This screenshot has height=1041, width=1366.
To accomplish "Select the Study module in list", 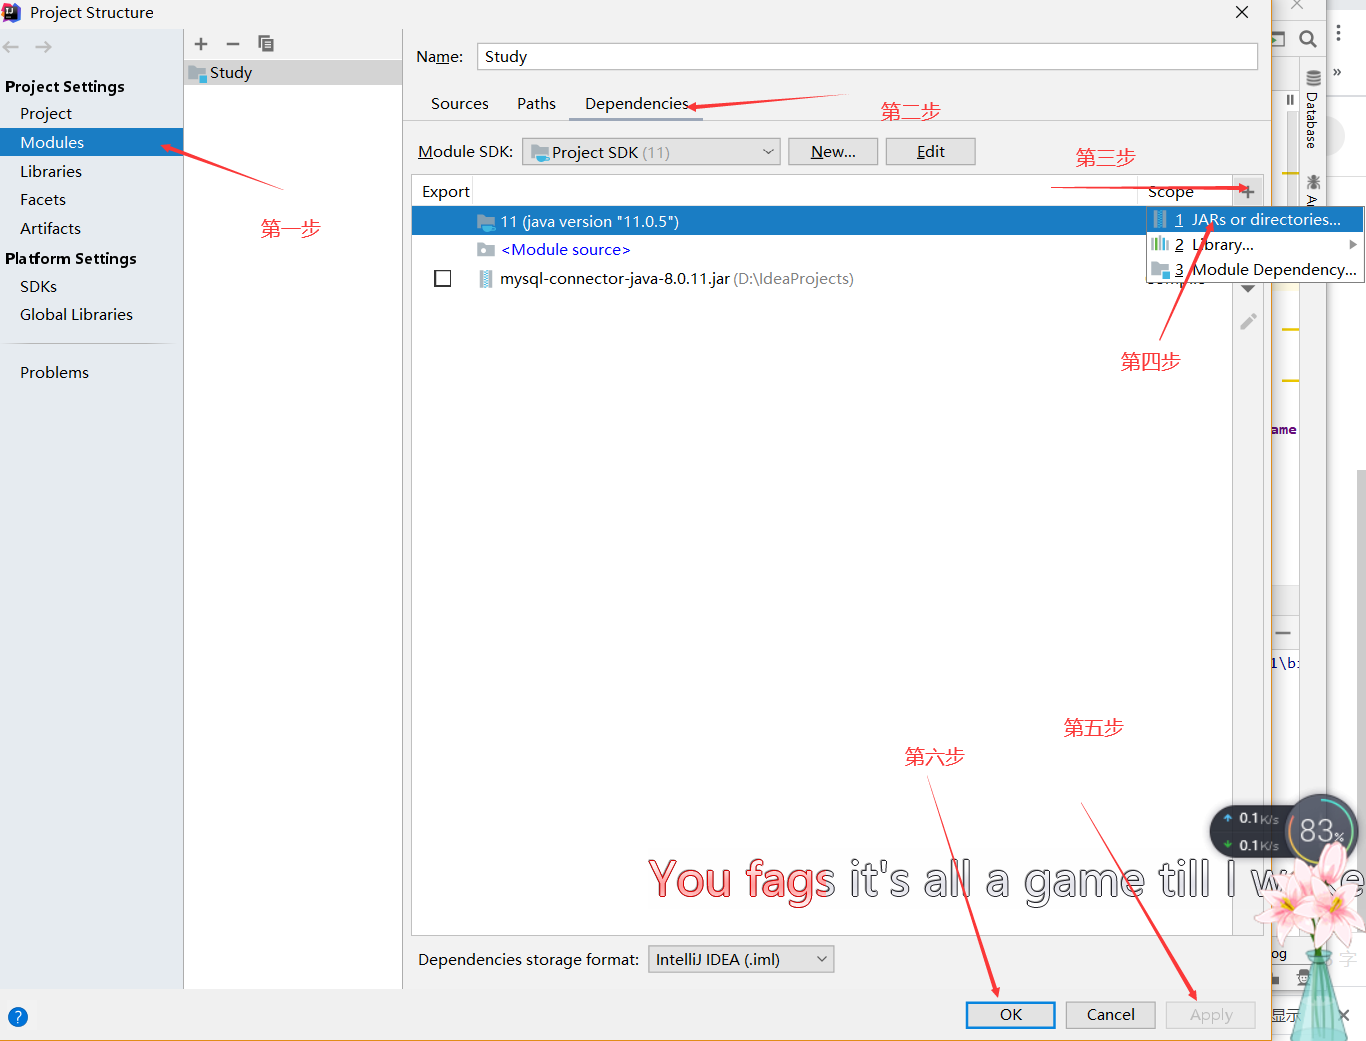I will 293,73.
